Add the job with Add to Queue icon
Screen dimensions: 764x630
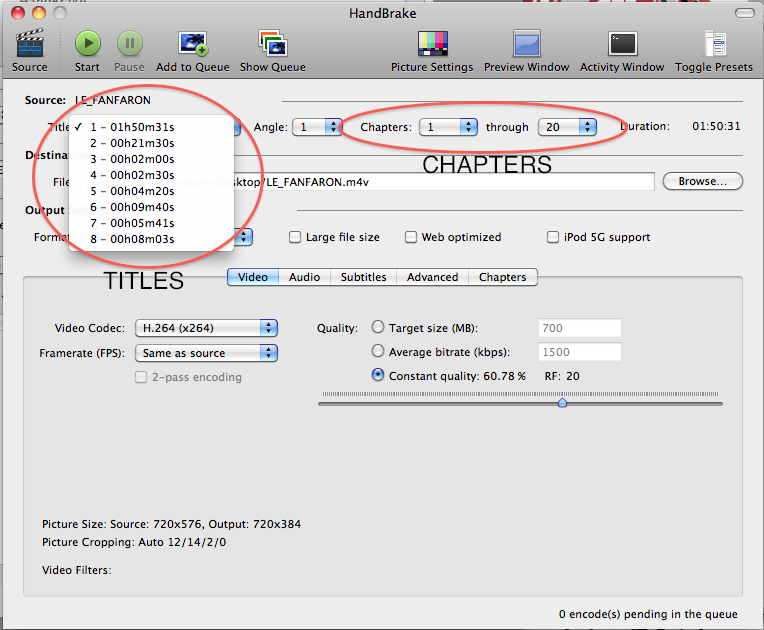tap(193, 44)
